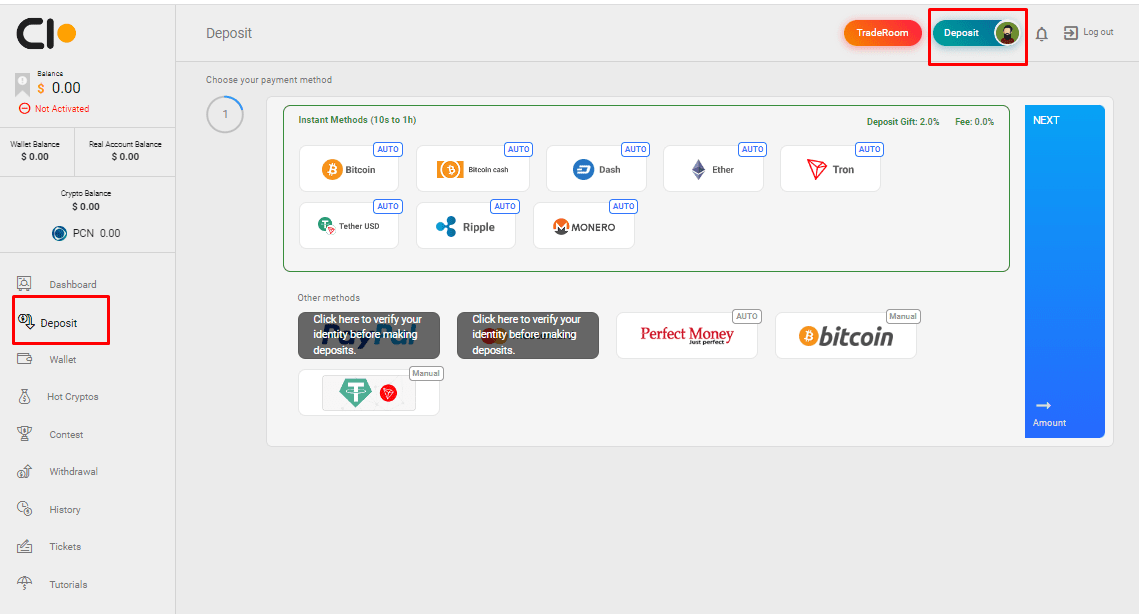The image size is (1139, 614).
Task: Click the Real Account Balance box
Action: pos(125,150)
